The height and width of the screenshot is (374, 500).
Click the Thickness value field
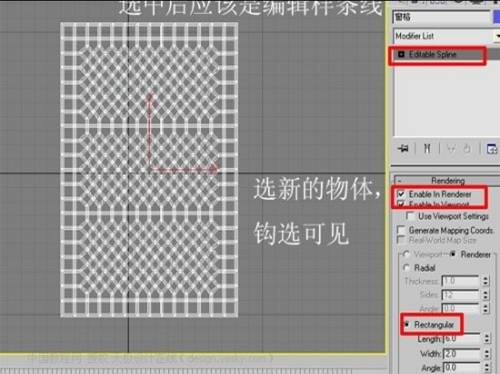point(460,281)
